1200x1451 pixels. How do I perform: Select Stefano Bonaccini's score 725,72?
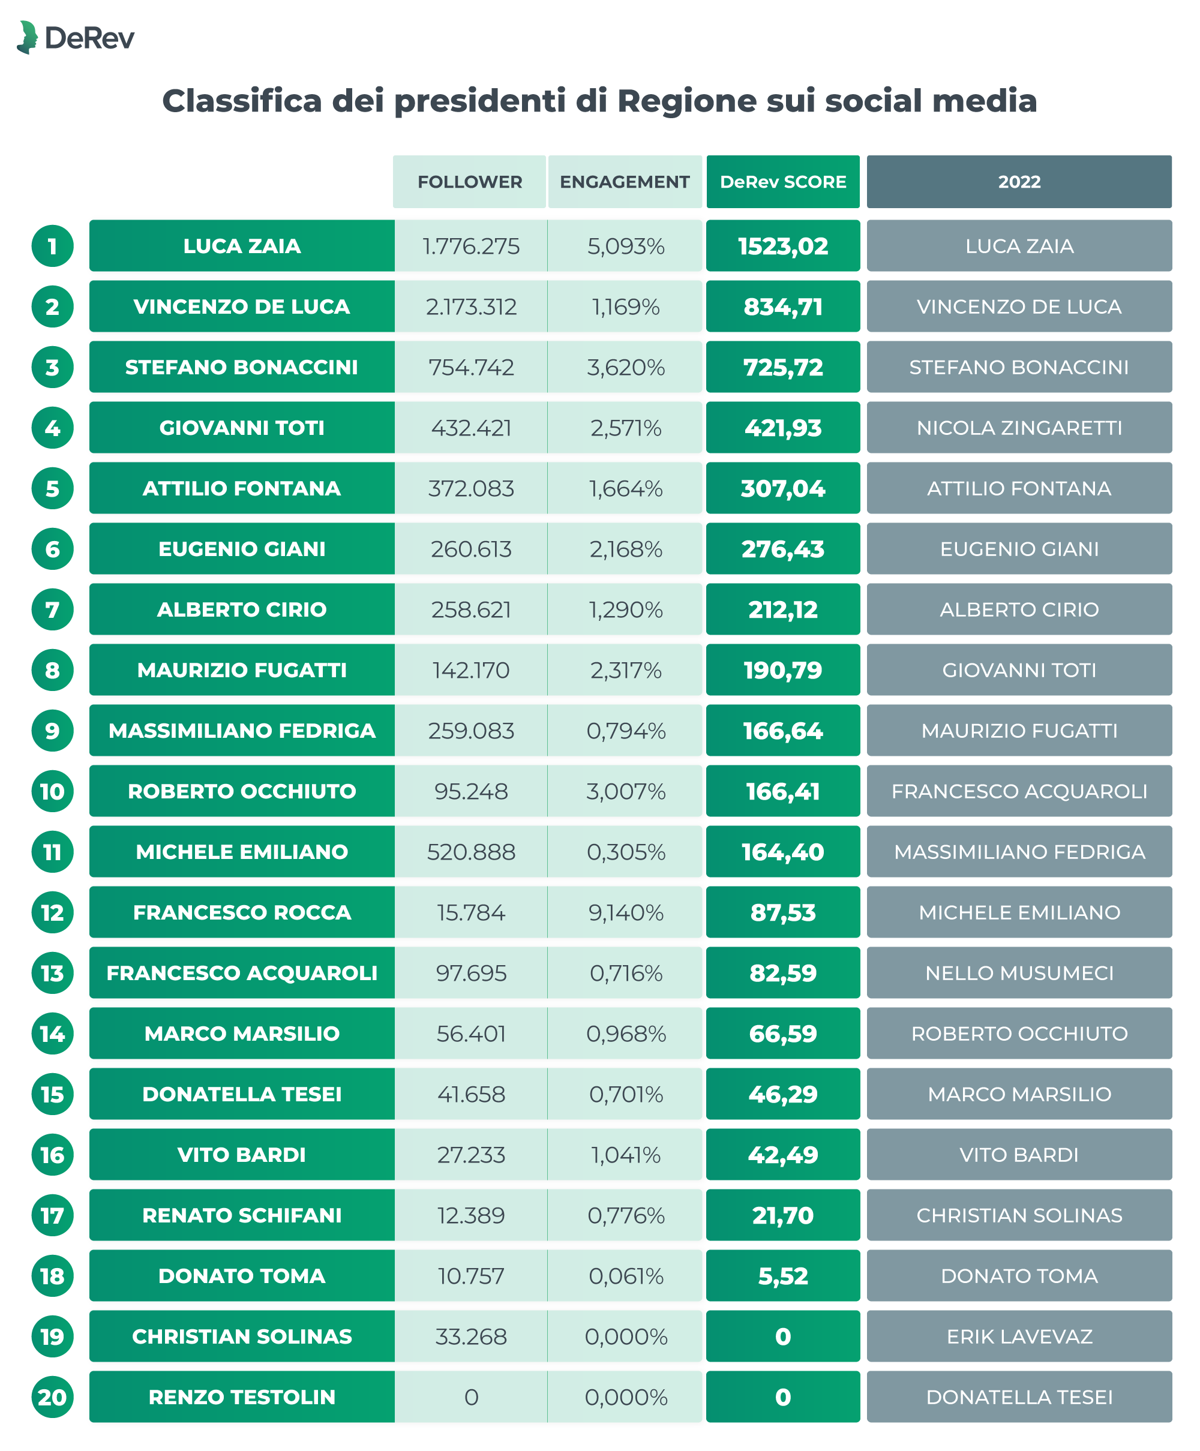tap(783, 367)
